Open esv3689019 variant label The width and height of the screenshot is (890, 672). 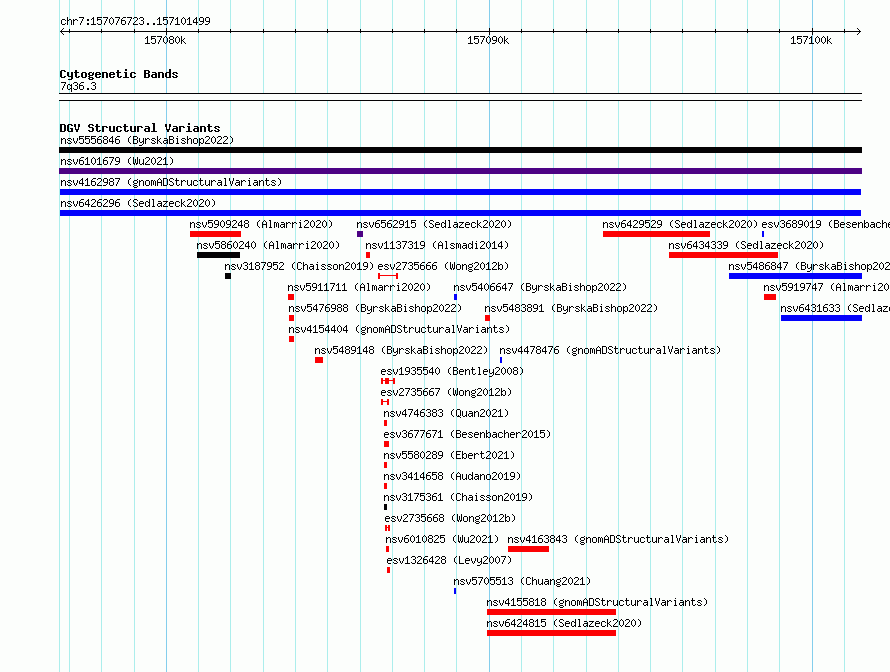[x=825, y=224]
